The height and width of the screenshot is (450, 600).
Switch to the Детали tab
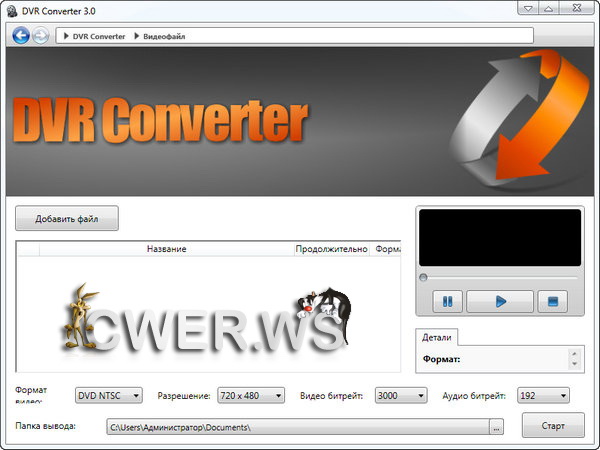pos(437,338)
